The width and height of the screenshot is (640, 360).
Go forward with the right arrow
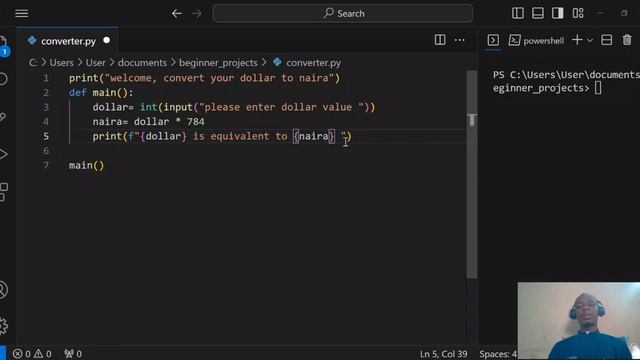coord(197,13)
